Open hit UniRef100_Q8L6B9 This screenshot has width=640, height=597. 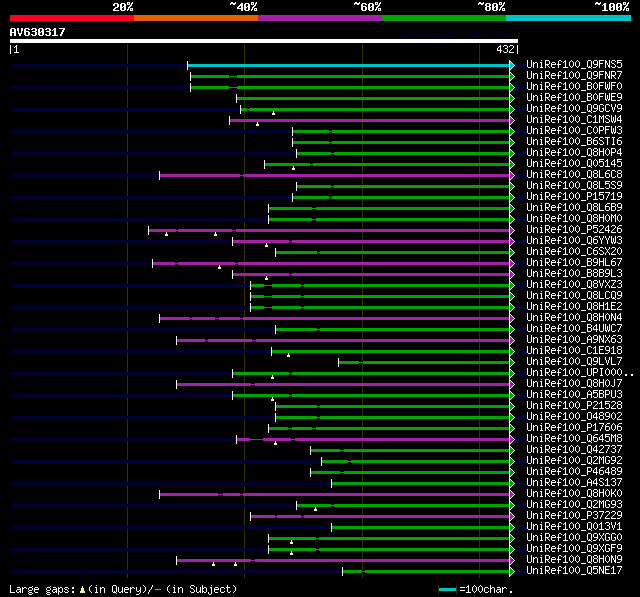click(x=574, y=208)
